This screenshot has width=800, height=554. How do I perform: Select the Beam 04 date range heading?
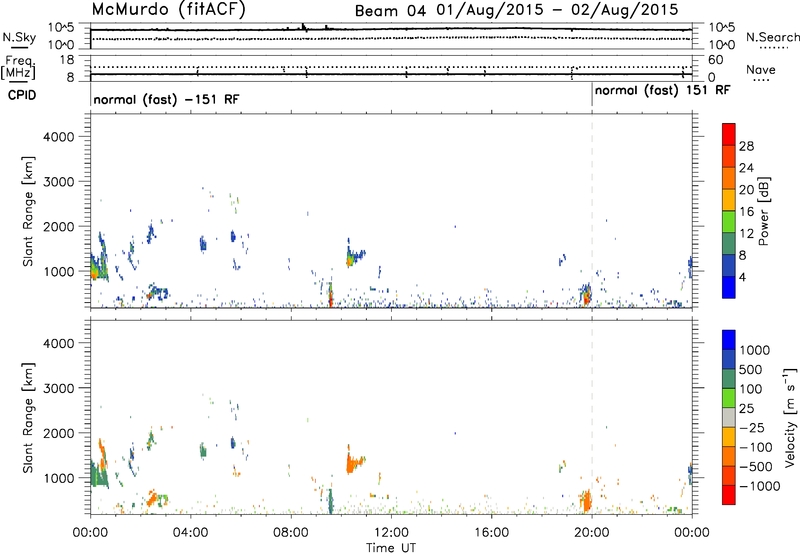coord(516,10)
